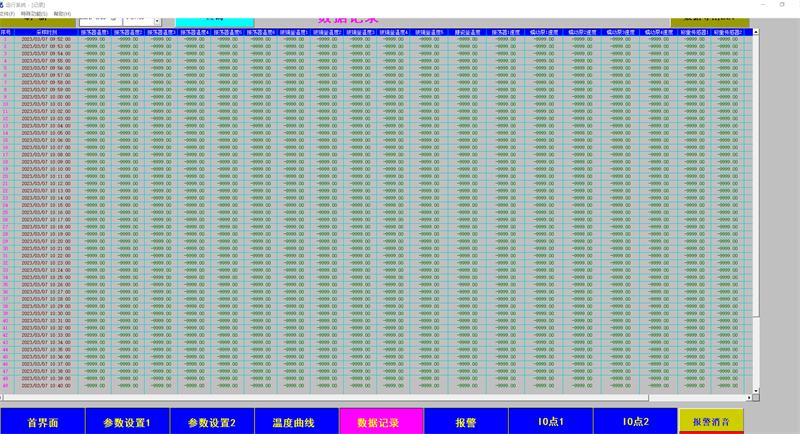Go to 参数设置1 page
800x434 pixels.
point(127,422)
